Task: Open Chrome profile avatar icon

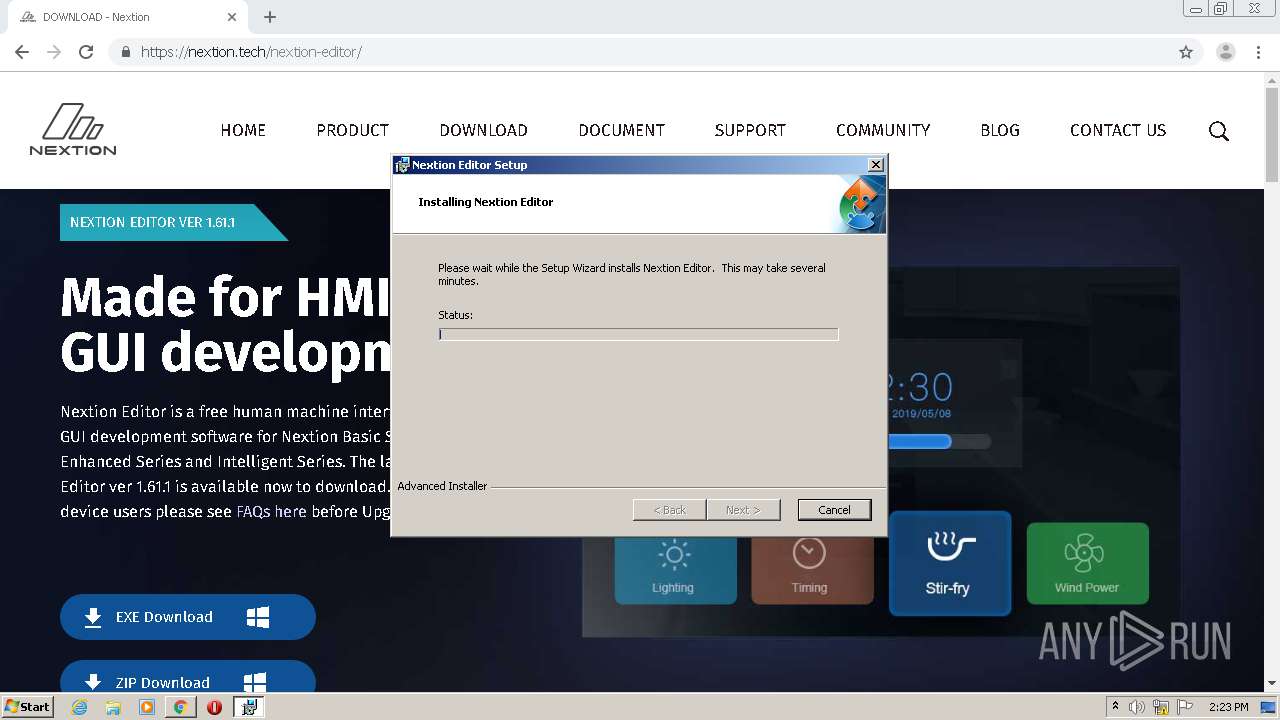Action: coord(1226,52)
